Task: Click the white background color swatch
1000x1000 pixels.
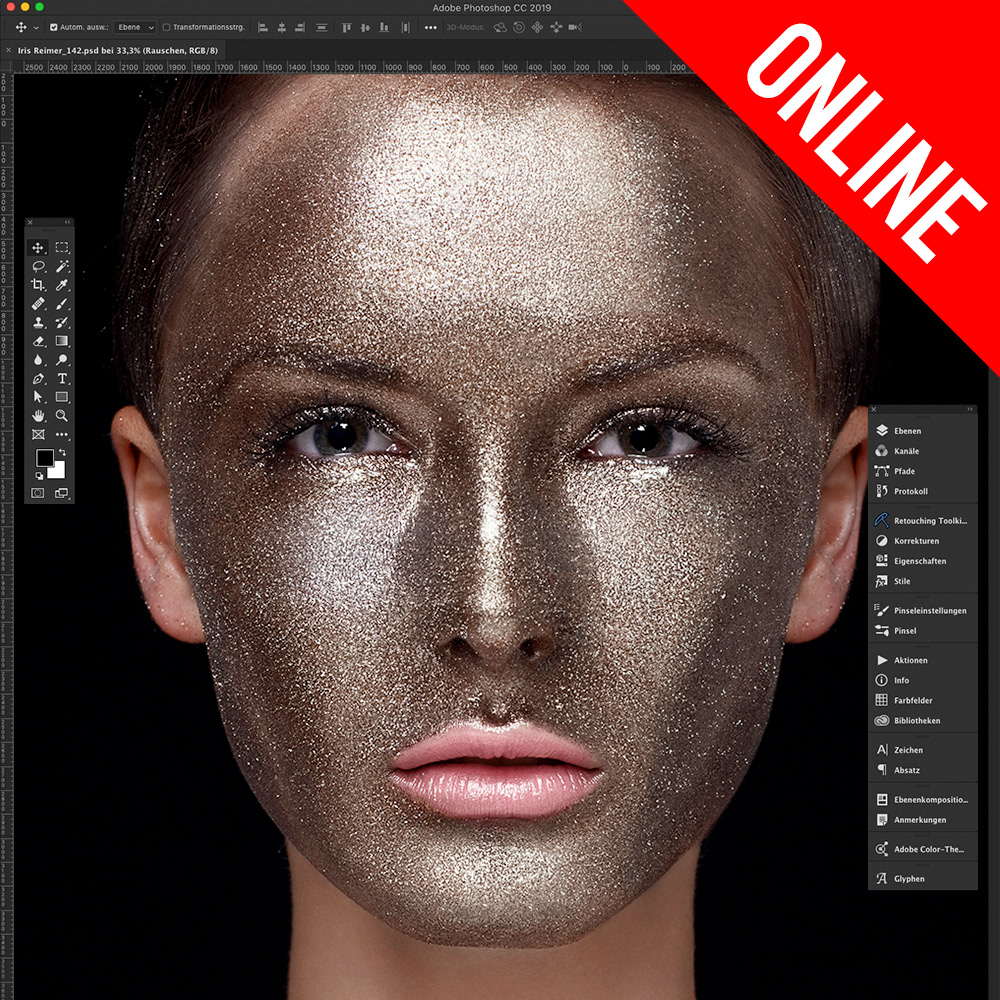Action: pyautogui.click(x=59, y=473)
